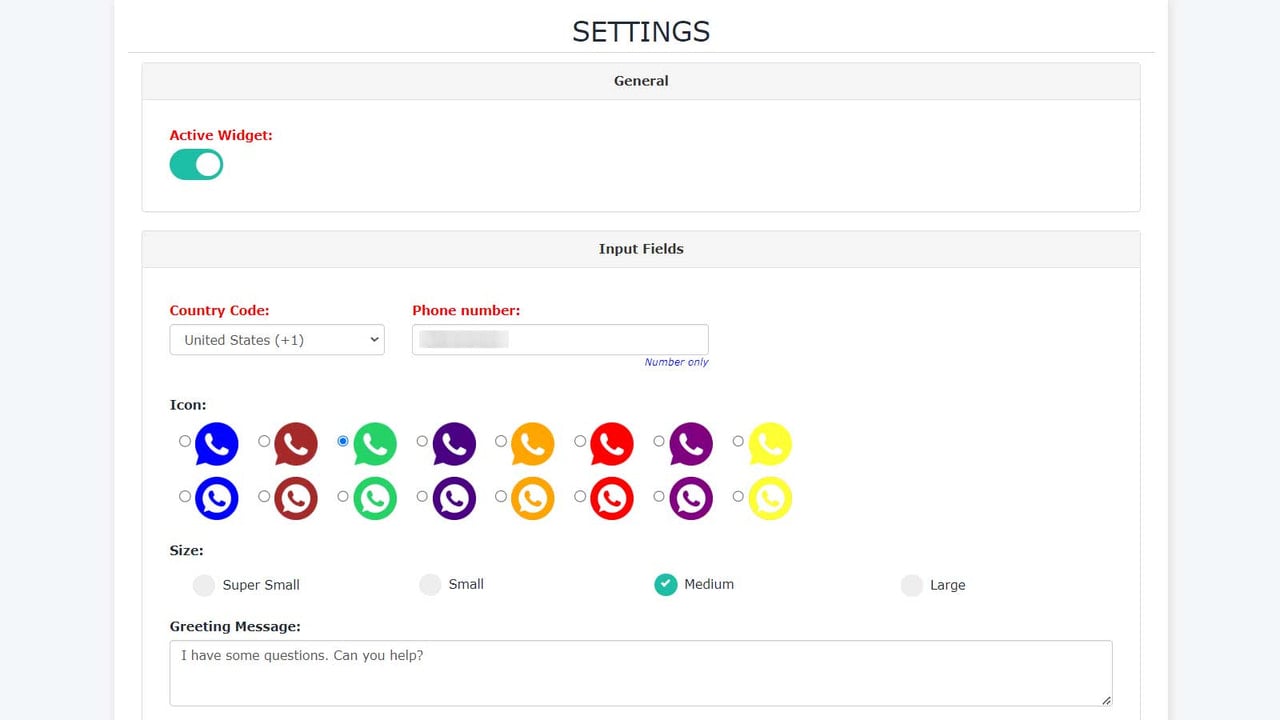Image resolution: width=1280 pixels, height=720 pixels.
Task: Choose the indigo outlined WhatsApp icon
Action: click(454, 498)
